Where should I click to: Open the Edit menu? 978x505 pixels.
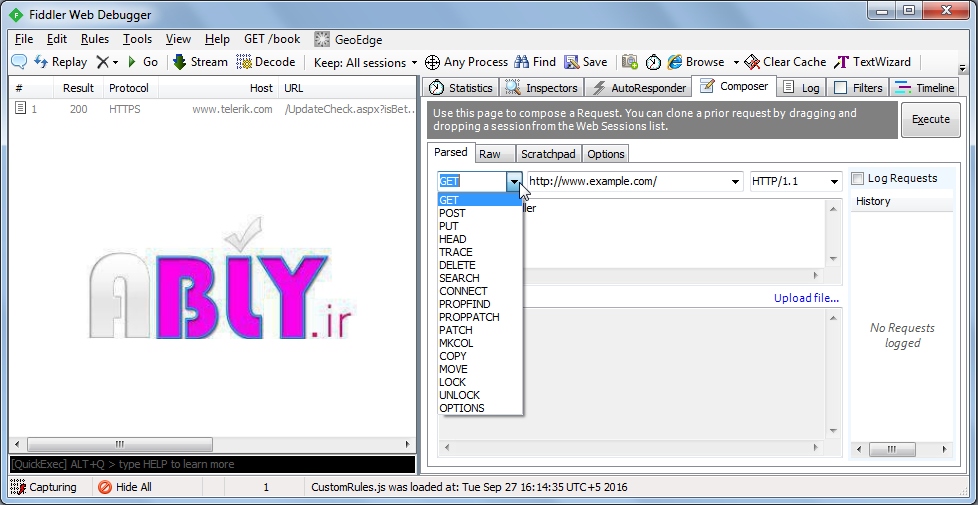click(57, 39)
